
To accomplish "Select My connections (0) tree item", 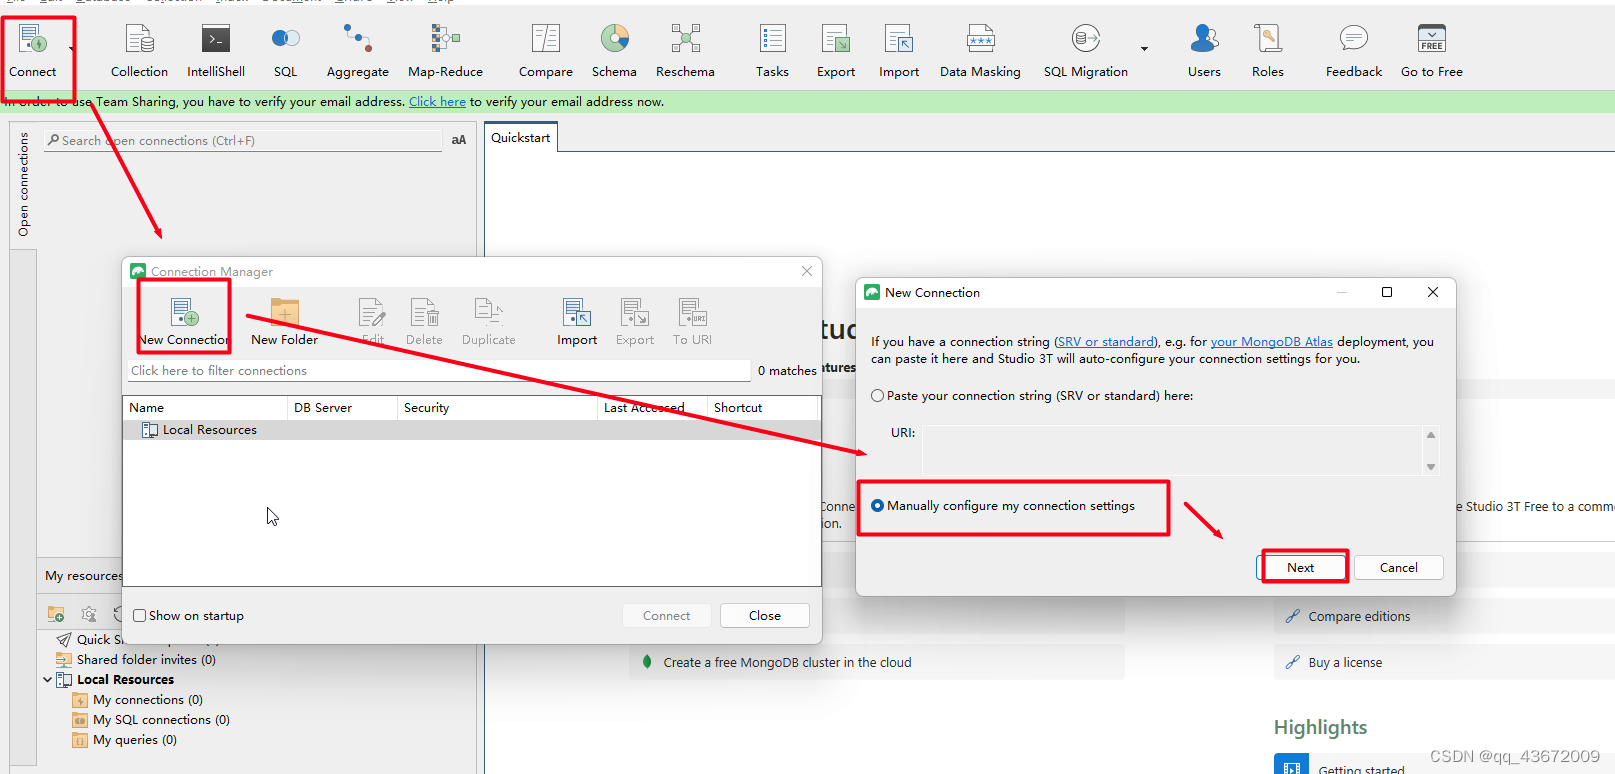I will 148,700.
